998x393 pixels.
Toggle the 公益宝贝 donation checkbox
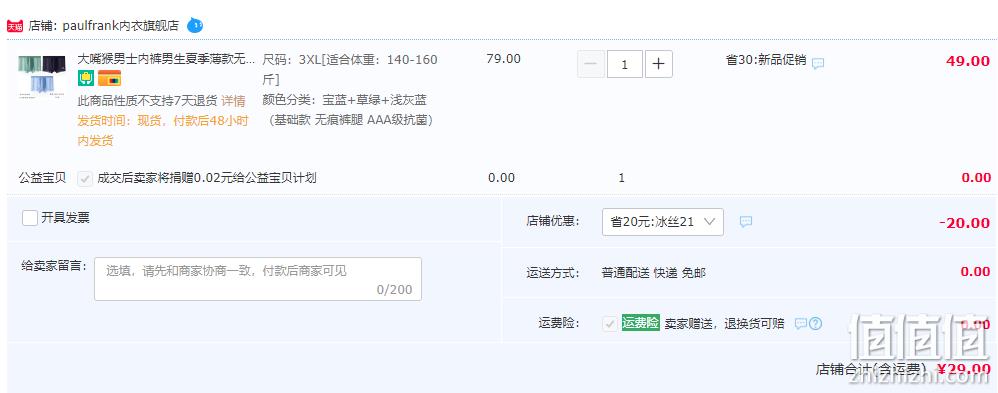pyautogui.click(x=85, y=178)
